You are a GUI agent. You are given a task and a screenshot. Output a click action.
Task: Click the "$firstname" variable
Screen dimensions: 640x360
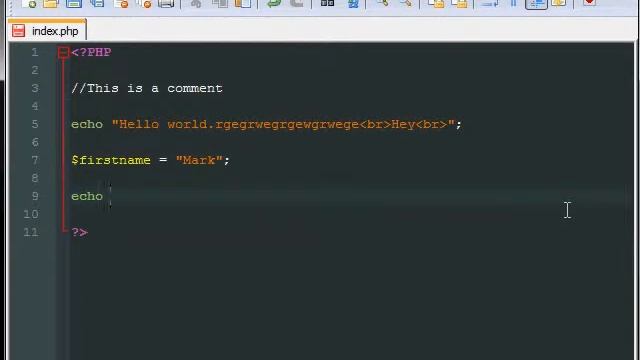[x=111, y=160]
